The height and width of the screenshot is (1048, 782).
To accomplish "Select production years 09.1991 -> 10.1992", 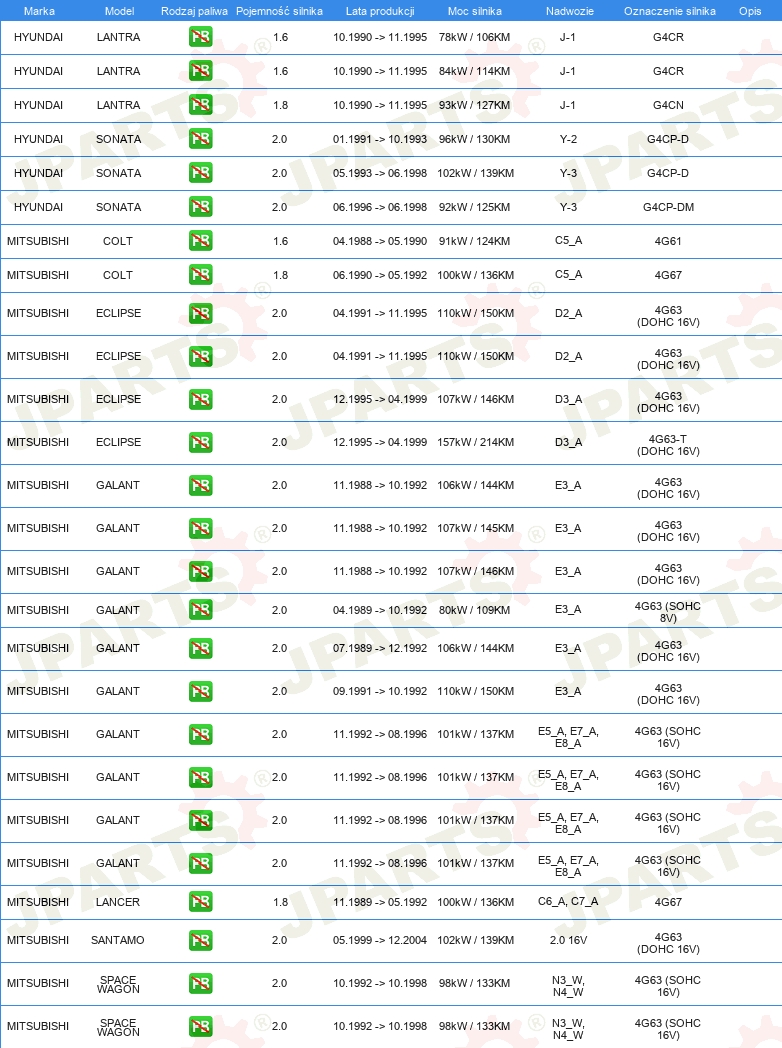I will pos(380,691).
